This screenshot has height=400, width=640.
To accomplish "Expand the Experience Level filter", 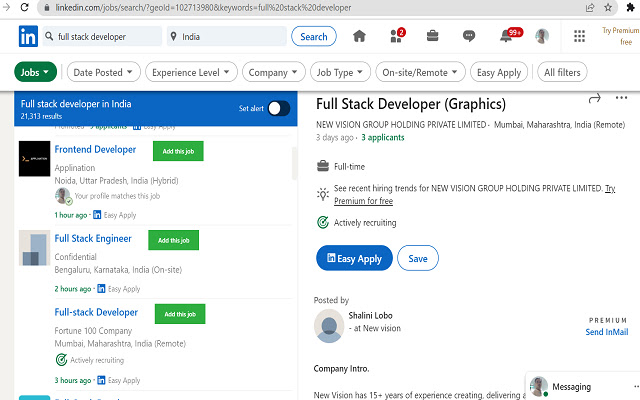I will (191, 72).
